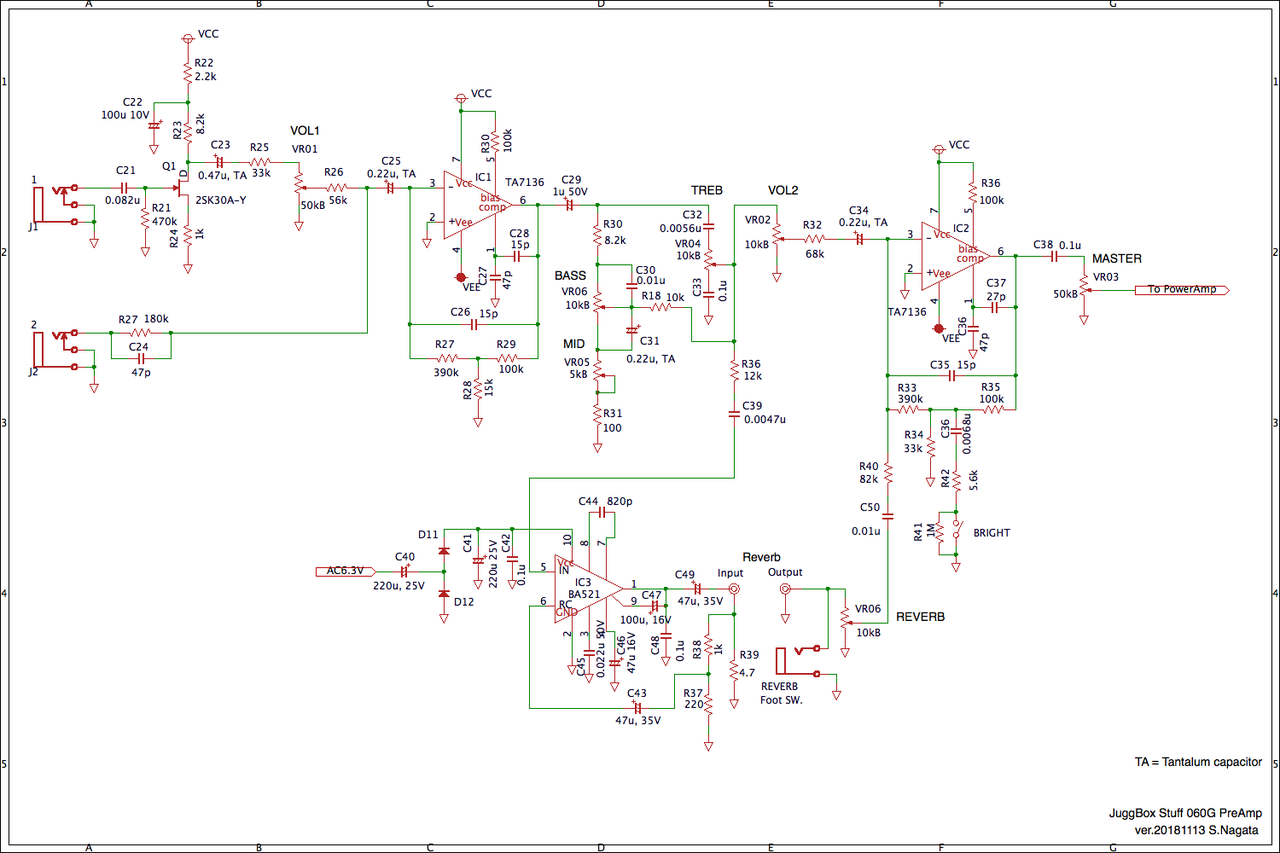Click the J1 input jack symbol

55,205
